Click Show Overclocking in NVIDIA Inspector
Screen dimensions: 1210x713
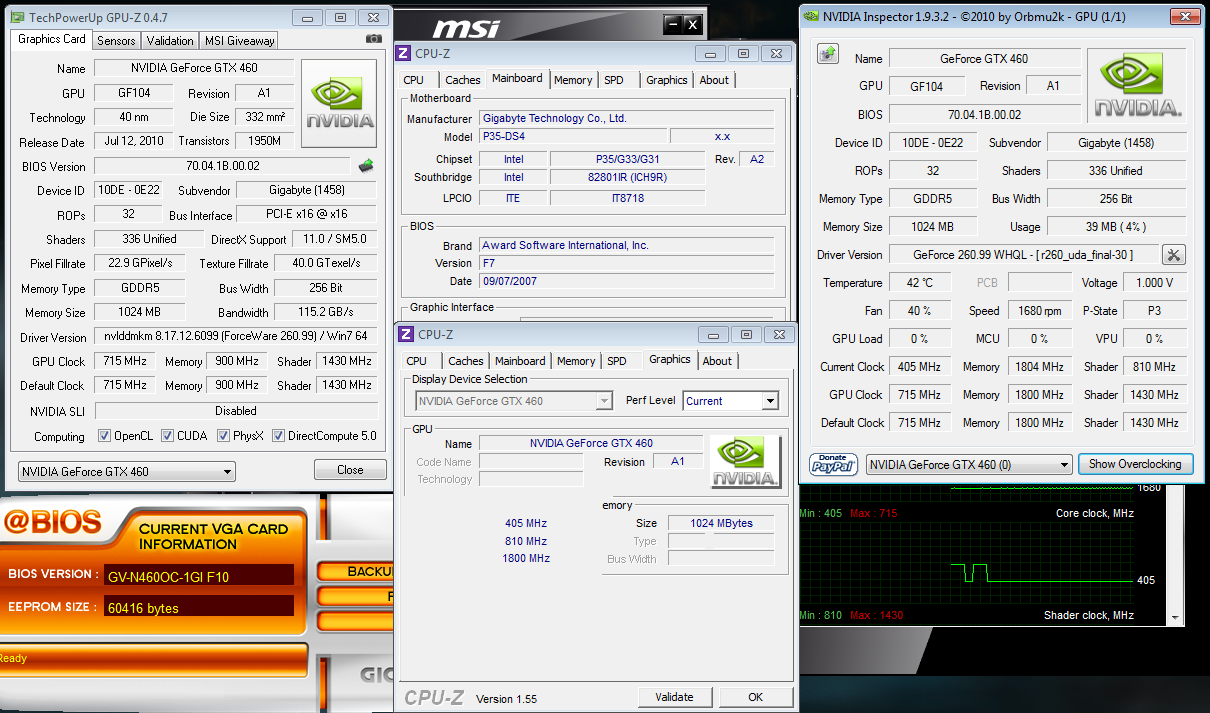1135,464
